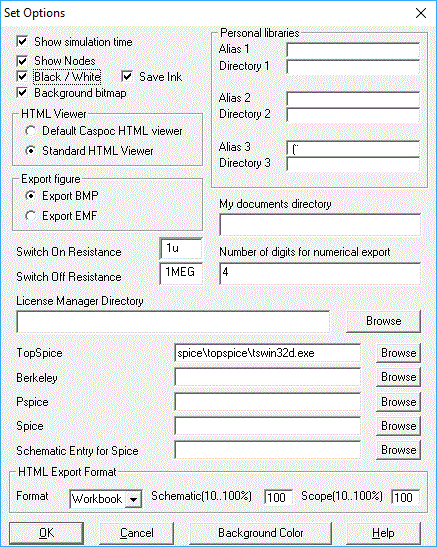Toggle the Black / White checkbox
This screenshot has height=547, width=437.
22,77
